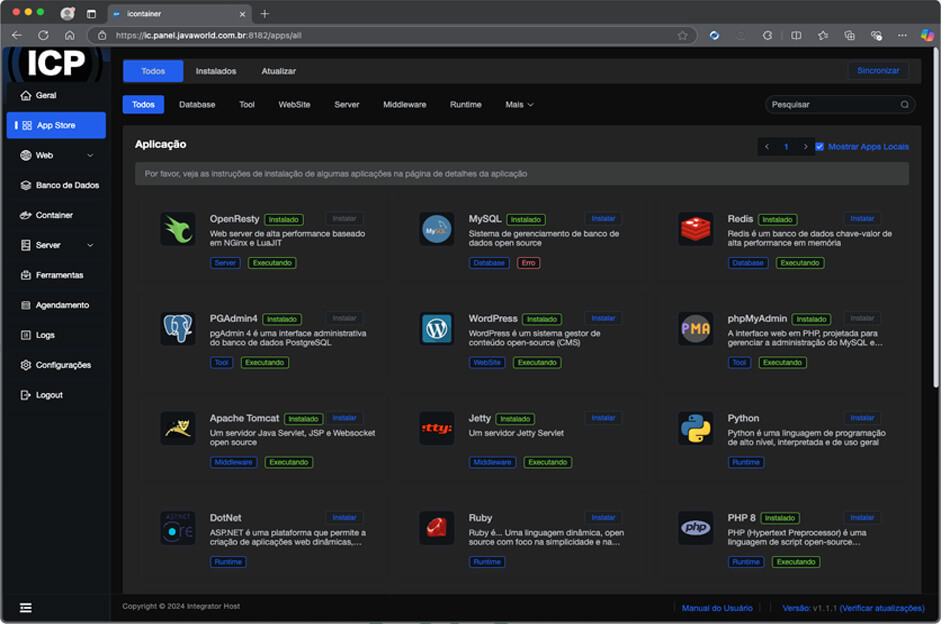941x624 pixels.
Task: Open the Mais category dropdown
Action: 519,104
